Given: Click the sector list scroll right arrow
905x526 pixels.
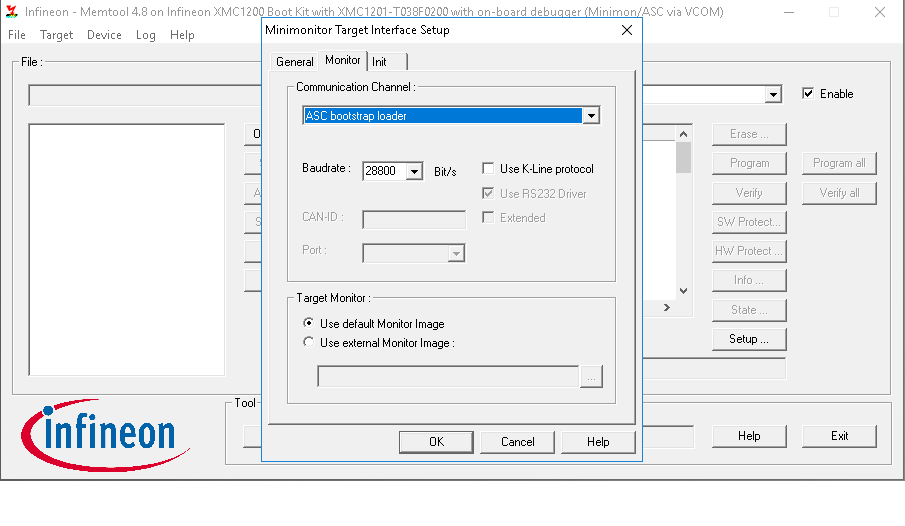Looking at the screenshot, I should coord(667,308).
